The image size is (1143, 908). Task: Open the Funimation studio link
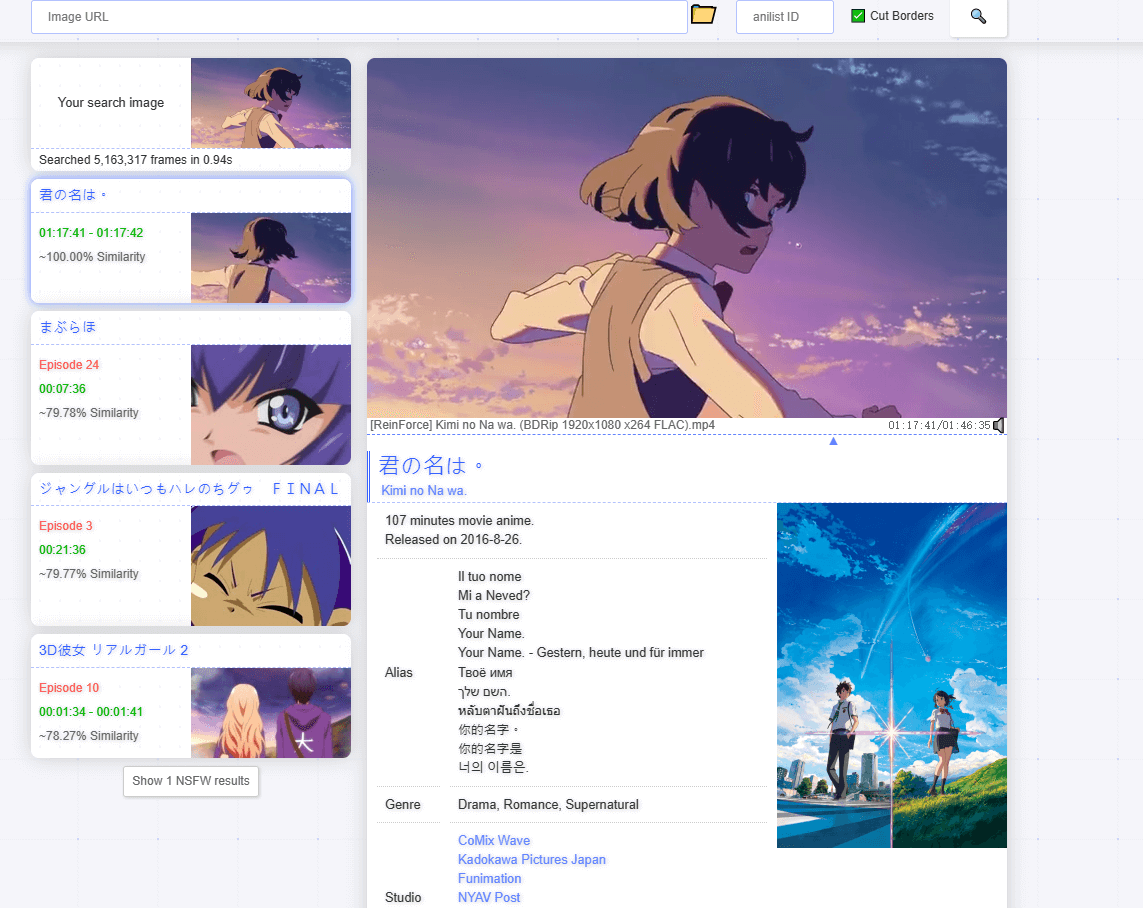point(489,878)
